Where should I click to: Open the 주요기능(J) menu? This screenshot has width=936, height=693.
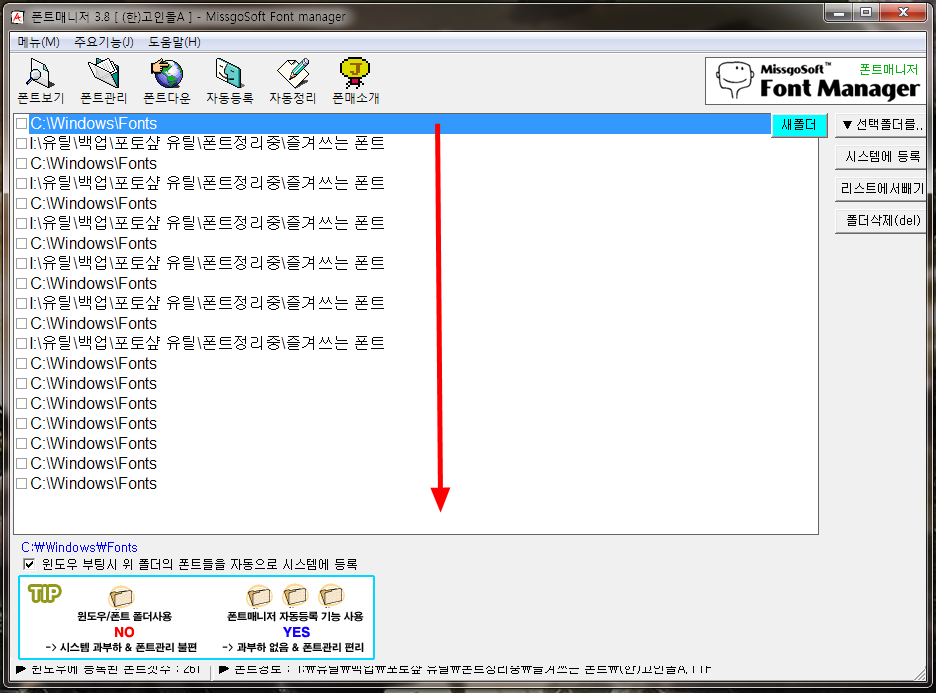point(104,42)
